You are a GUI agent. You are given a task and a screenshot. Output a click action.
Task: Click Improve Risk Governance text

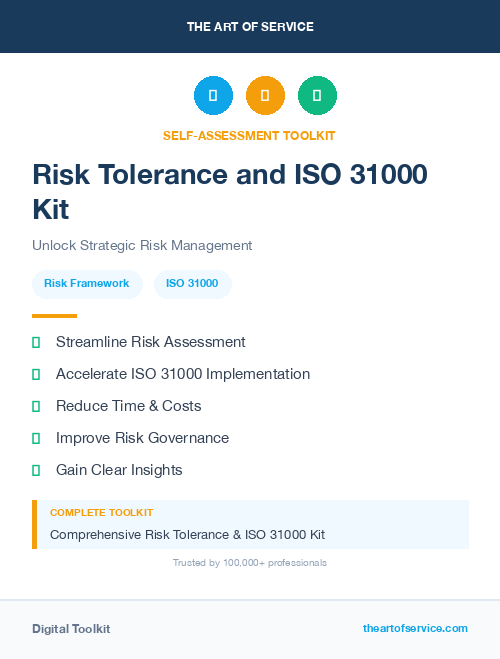pos(142,438)
